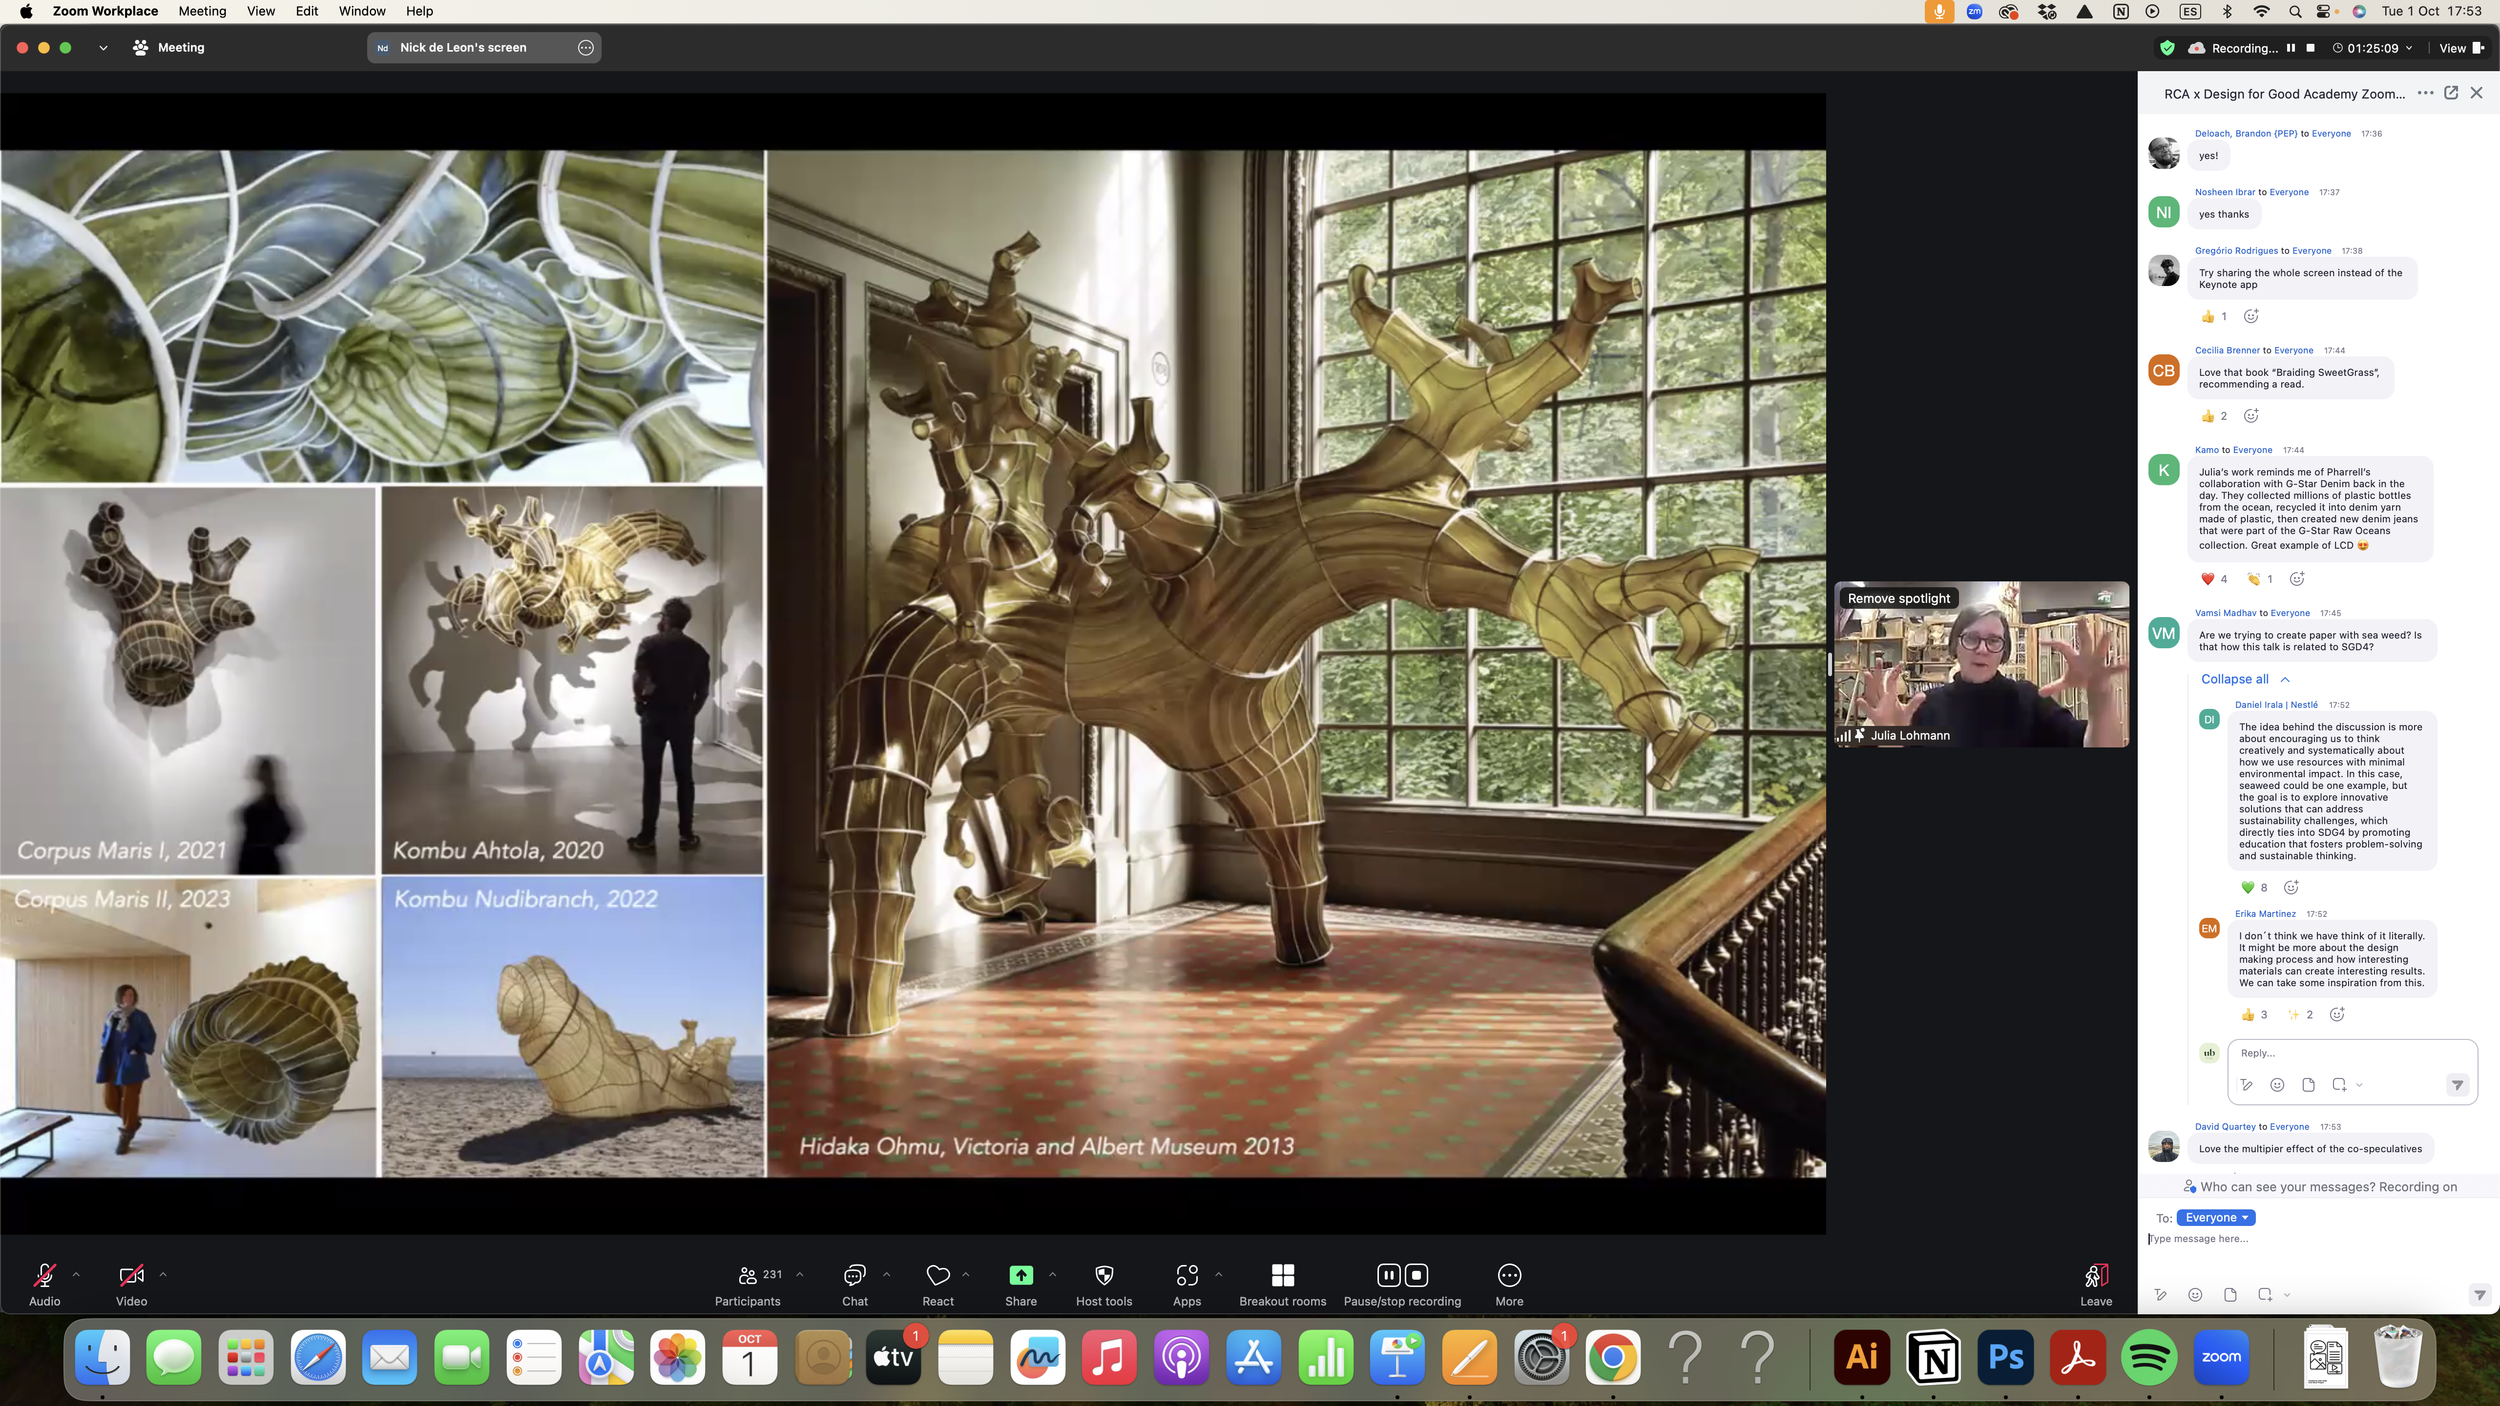Pop out the chat panel

[2451, 93]
